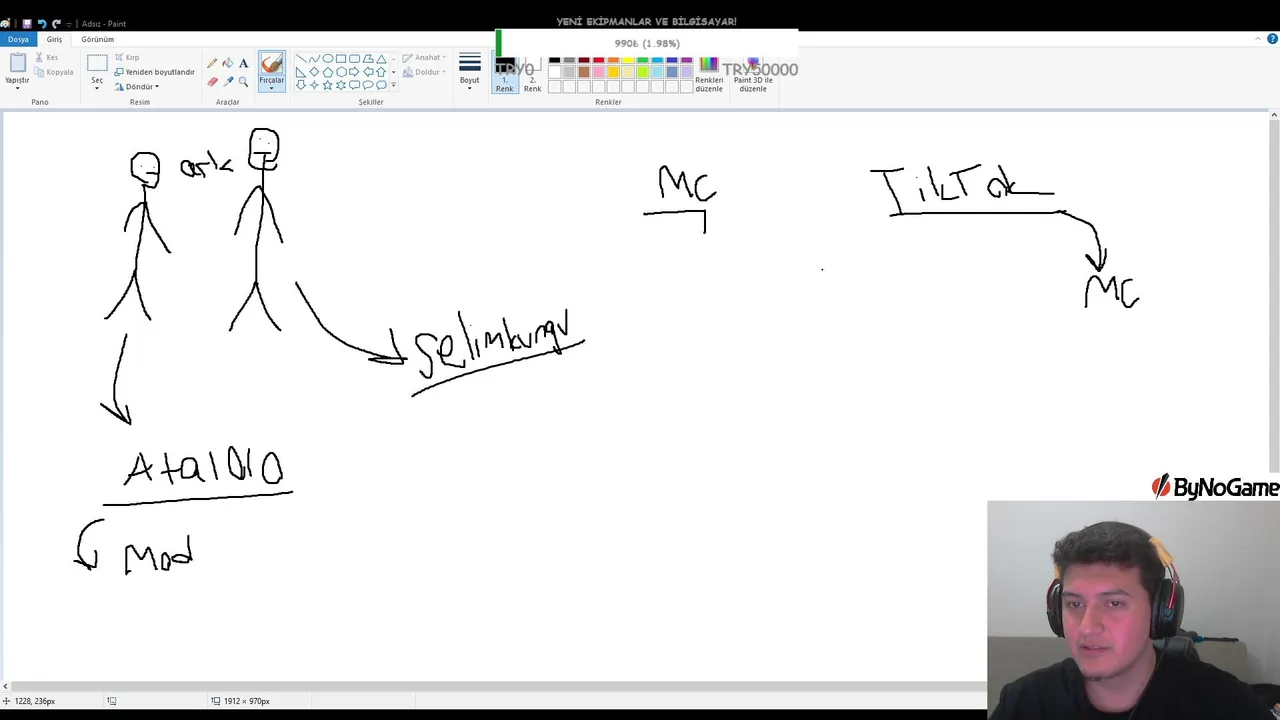Open the Döndür rotate dropdown

137,87
